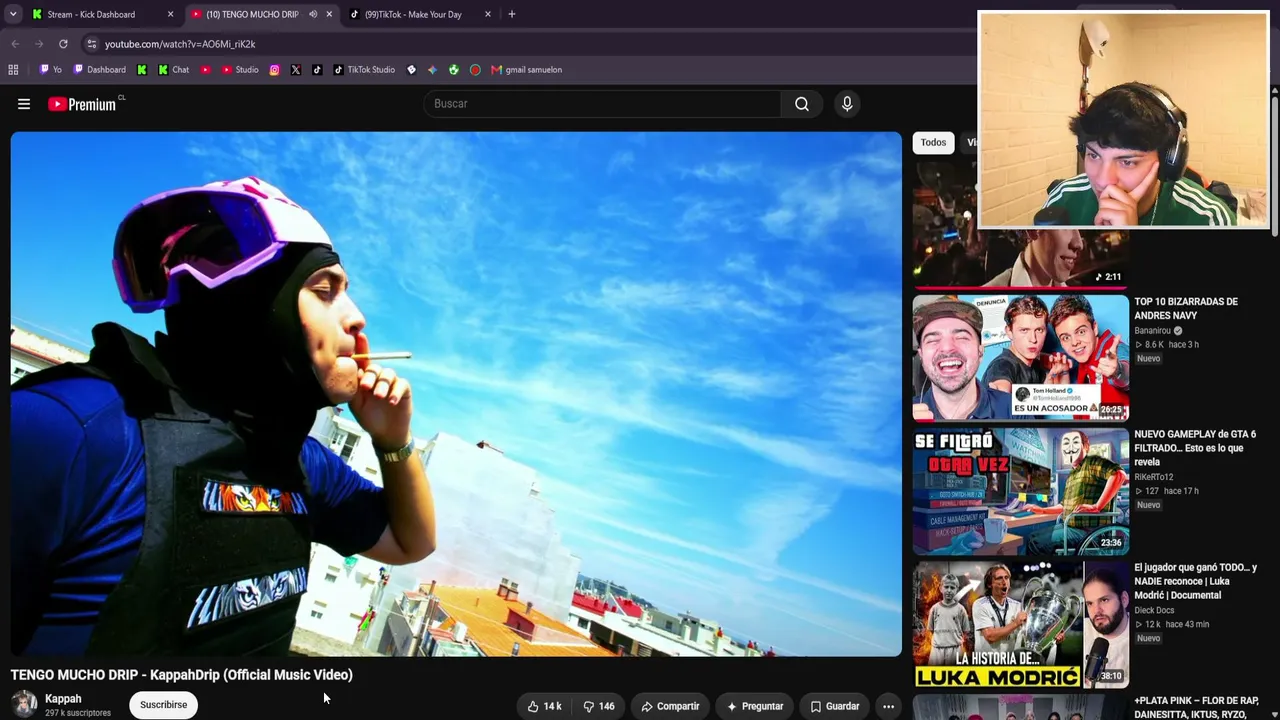Expand the tab search dropdown arrow
The height and width of the screenshot is (720, 1280).
click(x=13, y=14)
